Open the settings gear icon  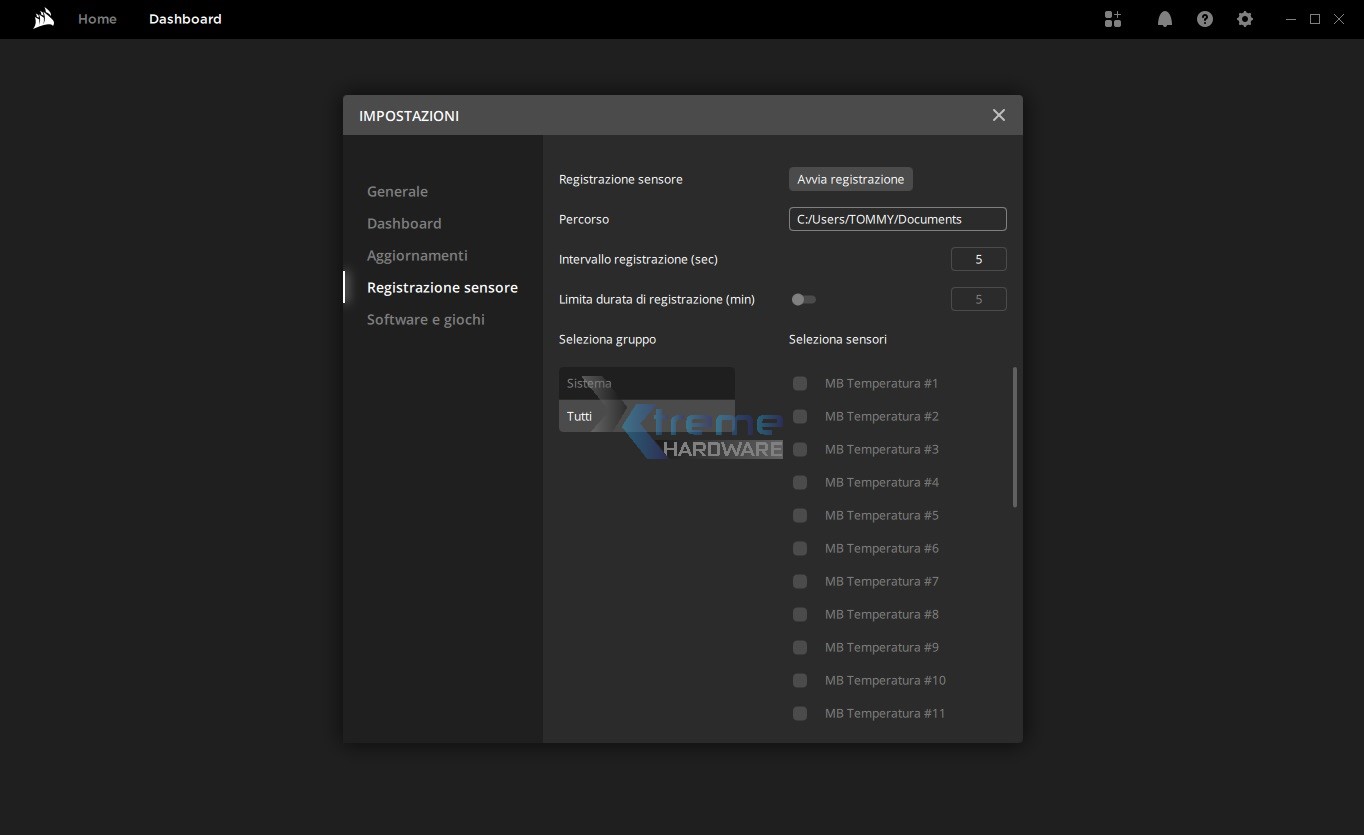(x=1244, y=19)
